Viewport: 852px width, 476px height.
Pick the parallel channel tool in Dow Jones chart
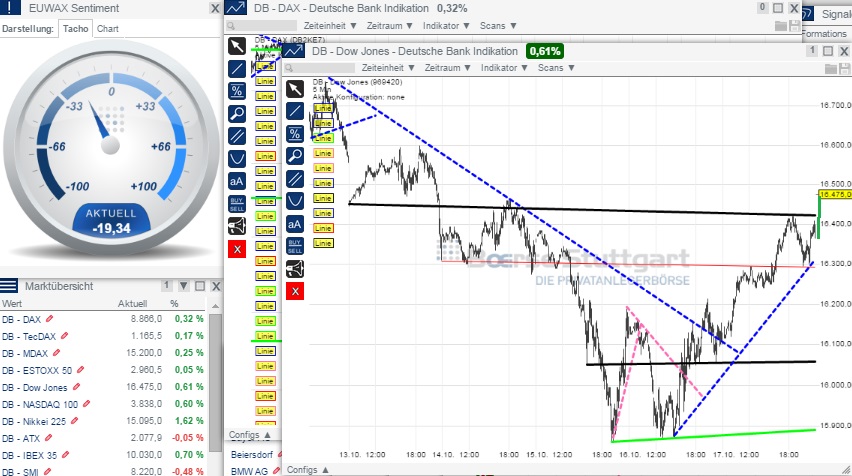pos(295,179)
